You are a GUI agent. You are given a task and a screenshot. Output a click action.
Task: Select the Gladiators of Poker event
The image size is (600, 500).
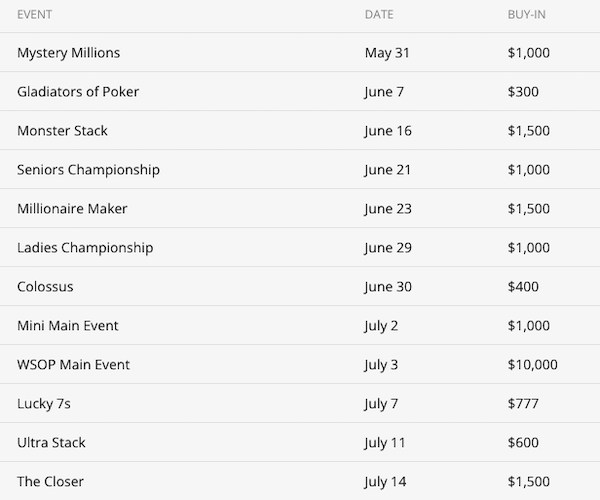[x=78, y=92]
